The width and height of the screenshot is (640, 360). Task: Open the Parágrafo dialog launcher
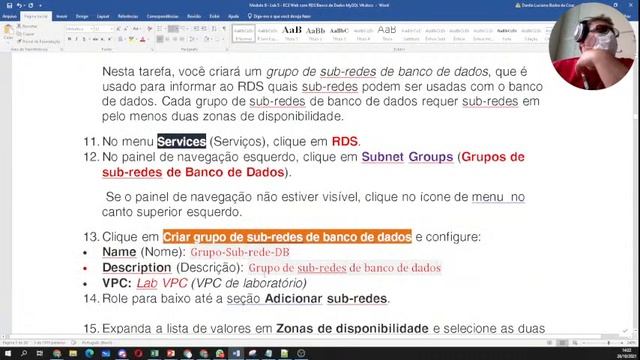tap(227, 49)
